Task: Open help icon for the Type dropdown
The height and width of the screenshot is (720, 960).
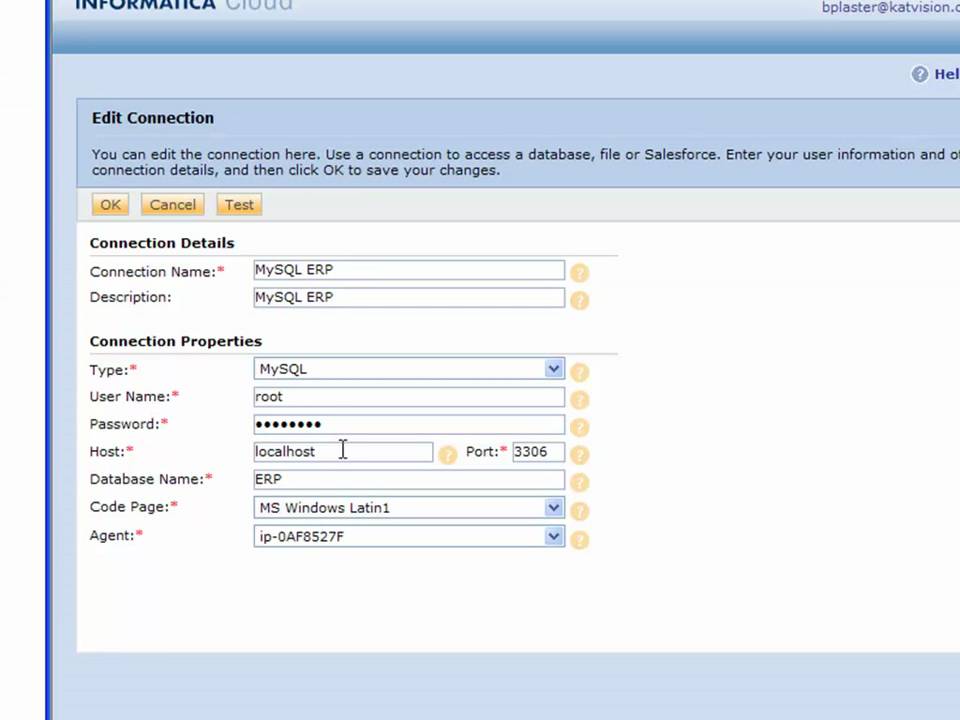Action: tap(579, 372)
